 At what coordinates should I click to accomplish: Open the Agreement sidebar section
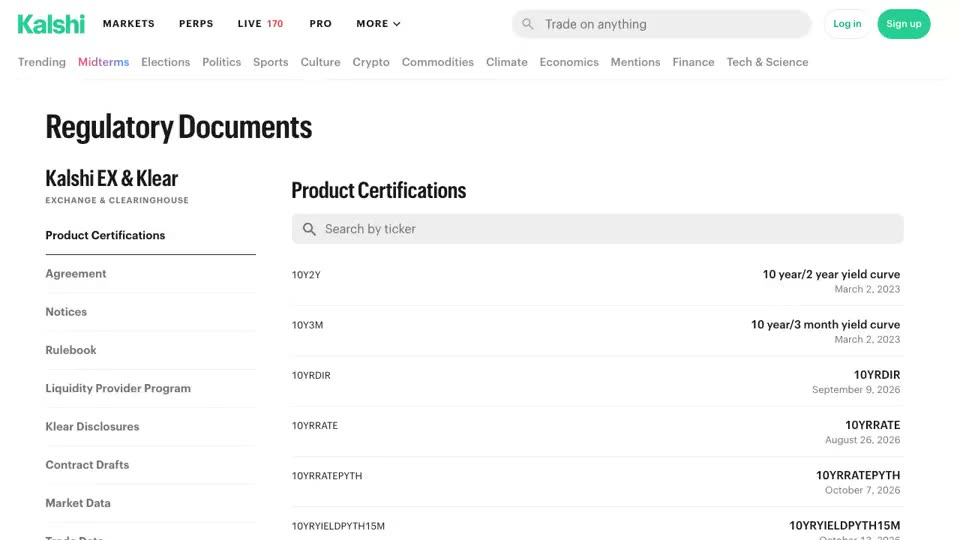[151, 274]
